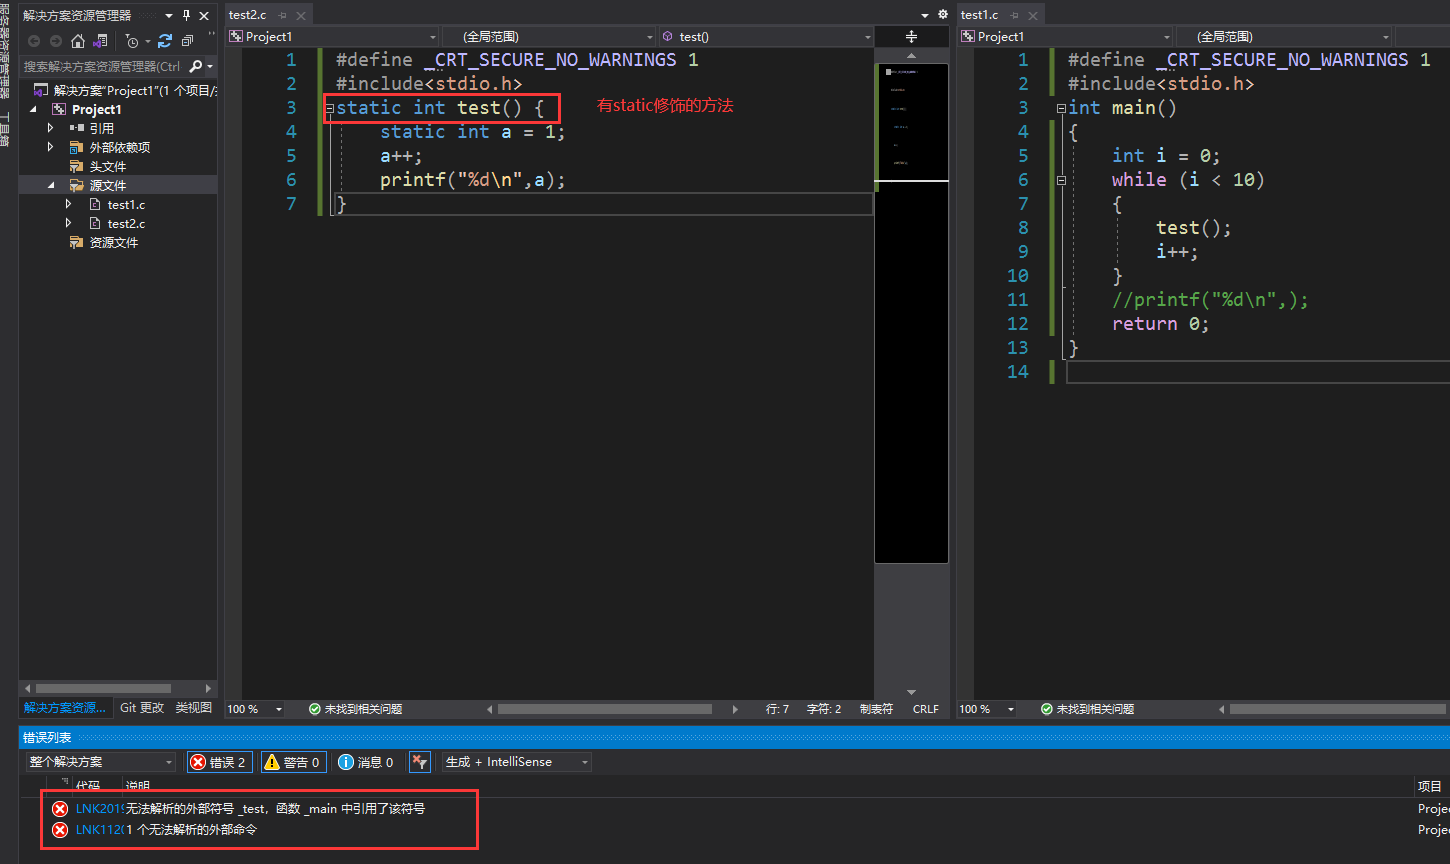Go back in Solution Explorer
The image size is (1450, 864).
(34, 41)
